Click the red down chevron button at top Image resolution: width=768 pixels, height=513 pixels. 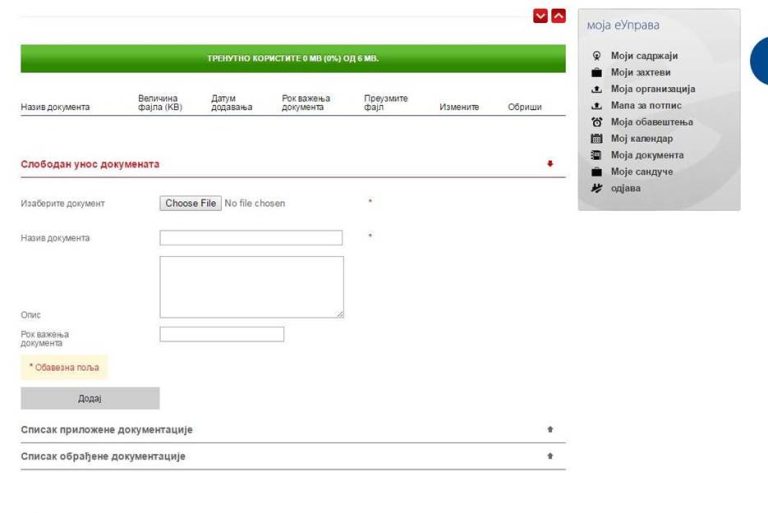(x=541, y=16)
